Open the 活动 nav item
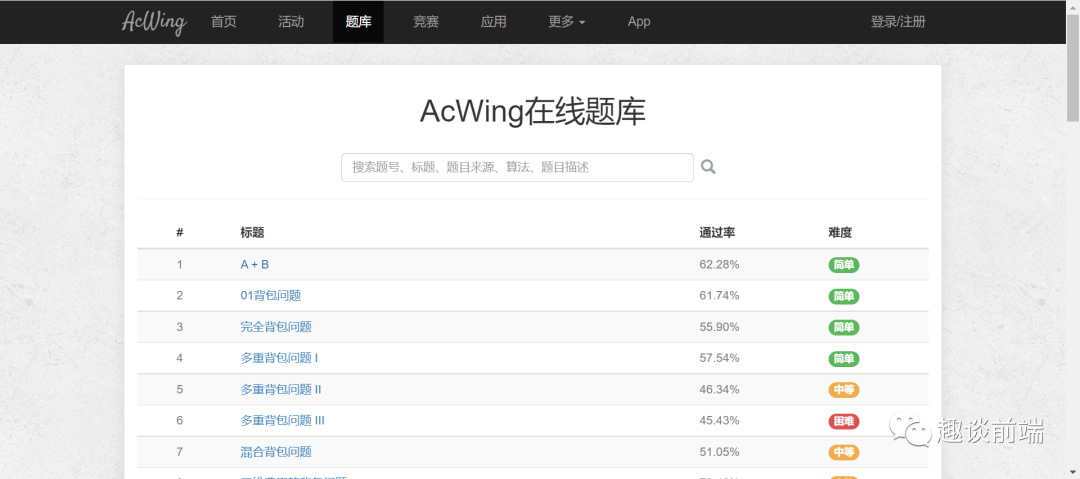The height and width of the screenshot is (479, 1080). [x=291, y=22]
